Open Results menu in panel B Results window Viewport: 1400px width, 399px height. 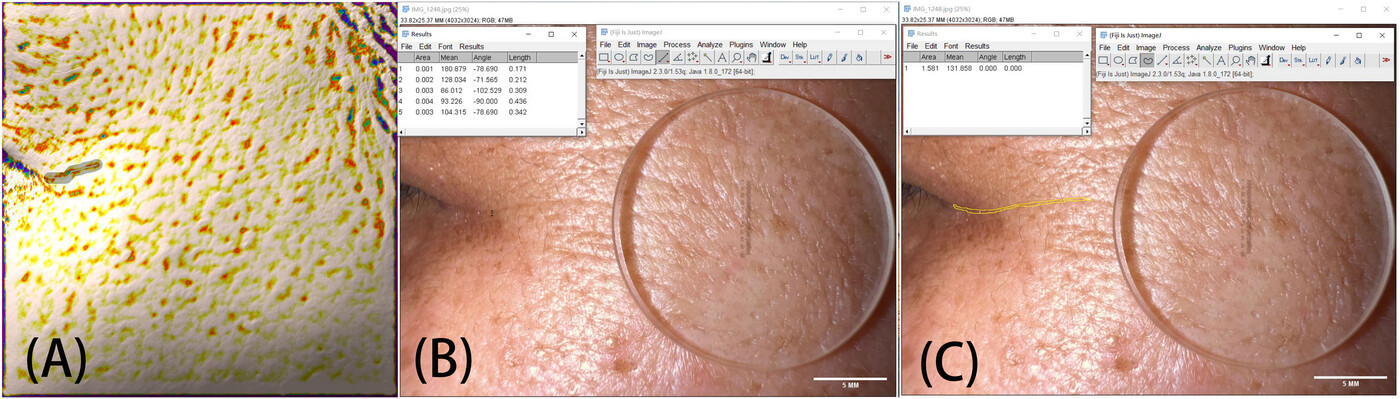[x=472, y=46]
